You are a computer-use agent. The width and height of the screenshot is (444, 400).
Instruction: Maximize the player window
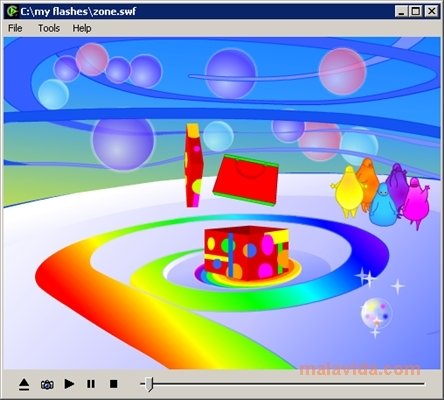416,12
